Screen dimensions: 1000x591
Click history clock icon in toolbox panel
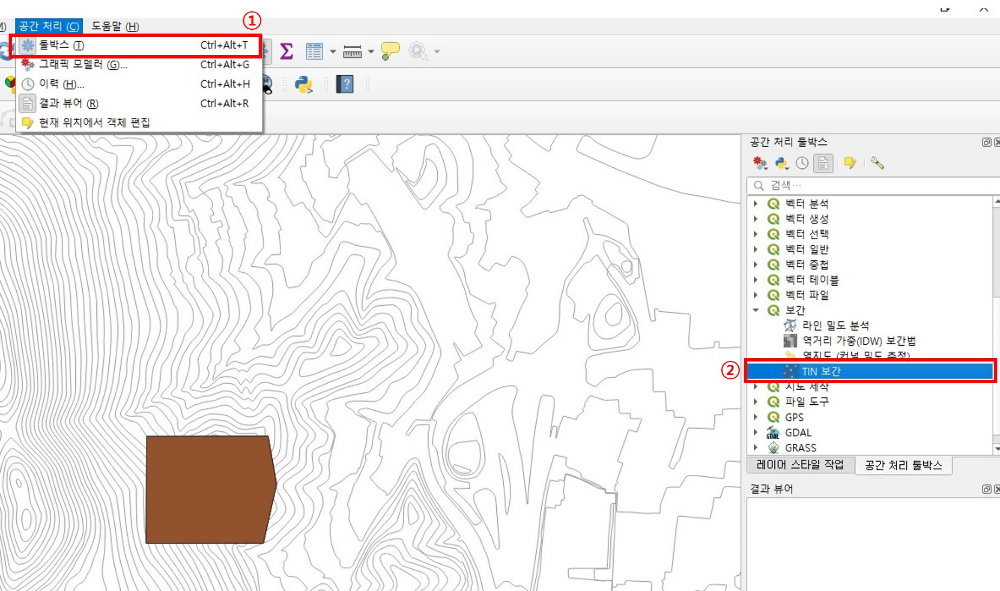click(x=802, y=163)
